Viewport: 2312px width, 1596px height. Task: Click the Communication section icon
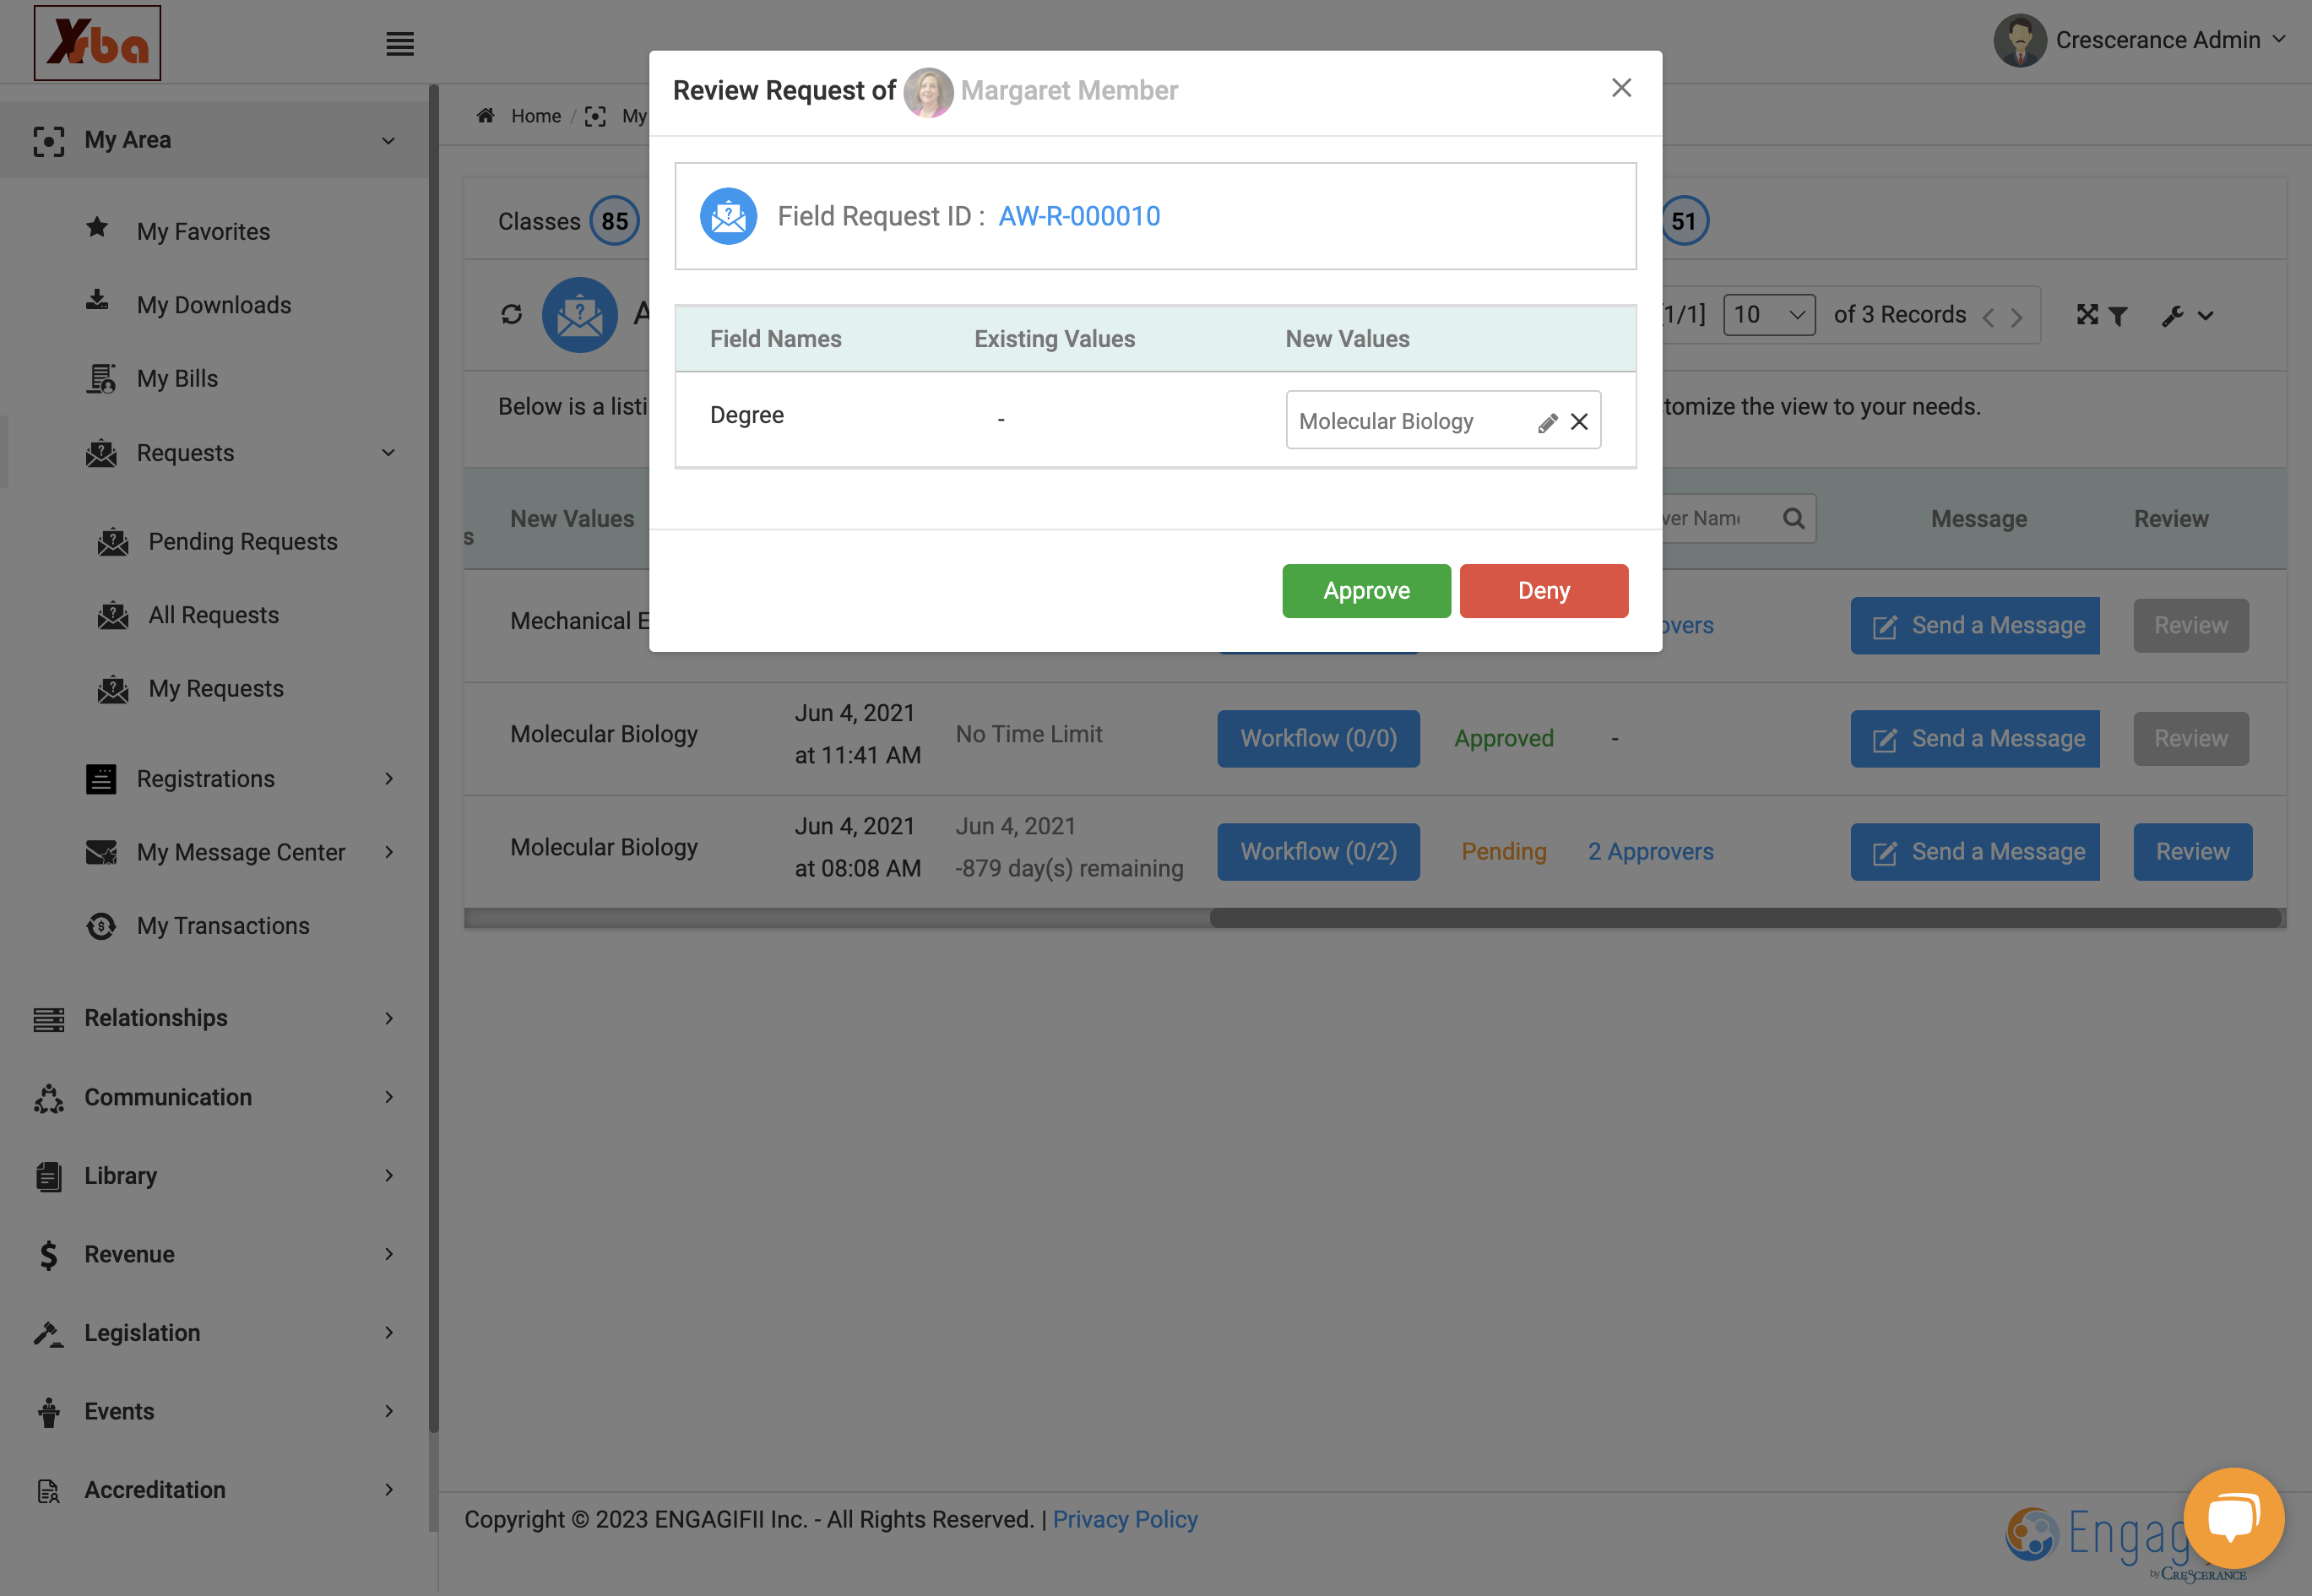(49, 1098)
